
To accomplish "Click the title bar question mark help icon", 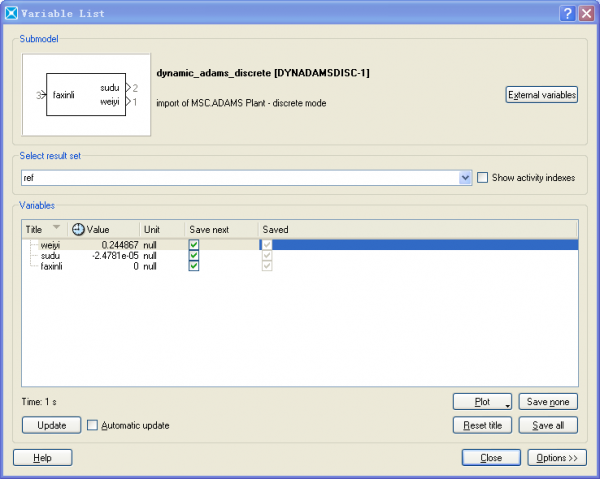I will coord(567,13).
